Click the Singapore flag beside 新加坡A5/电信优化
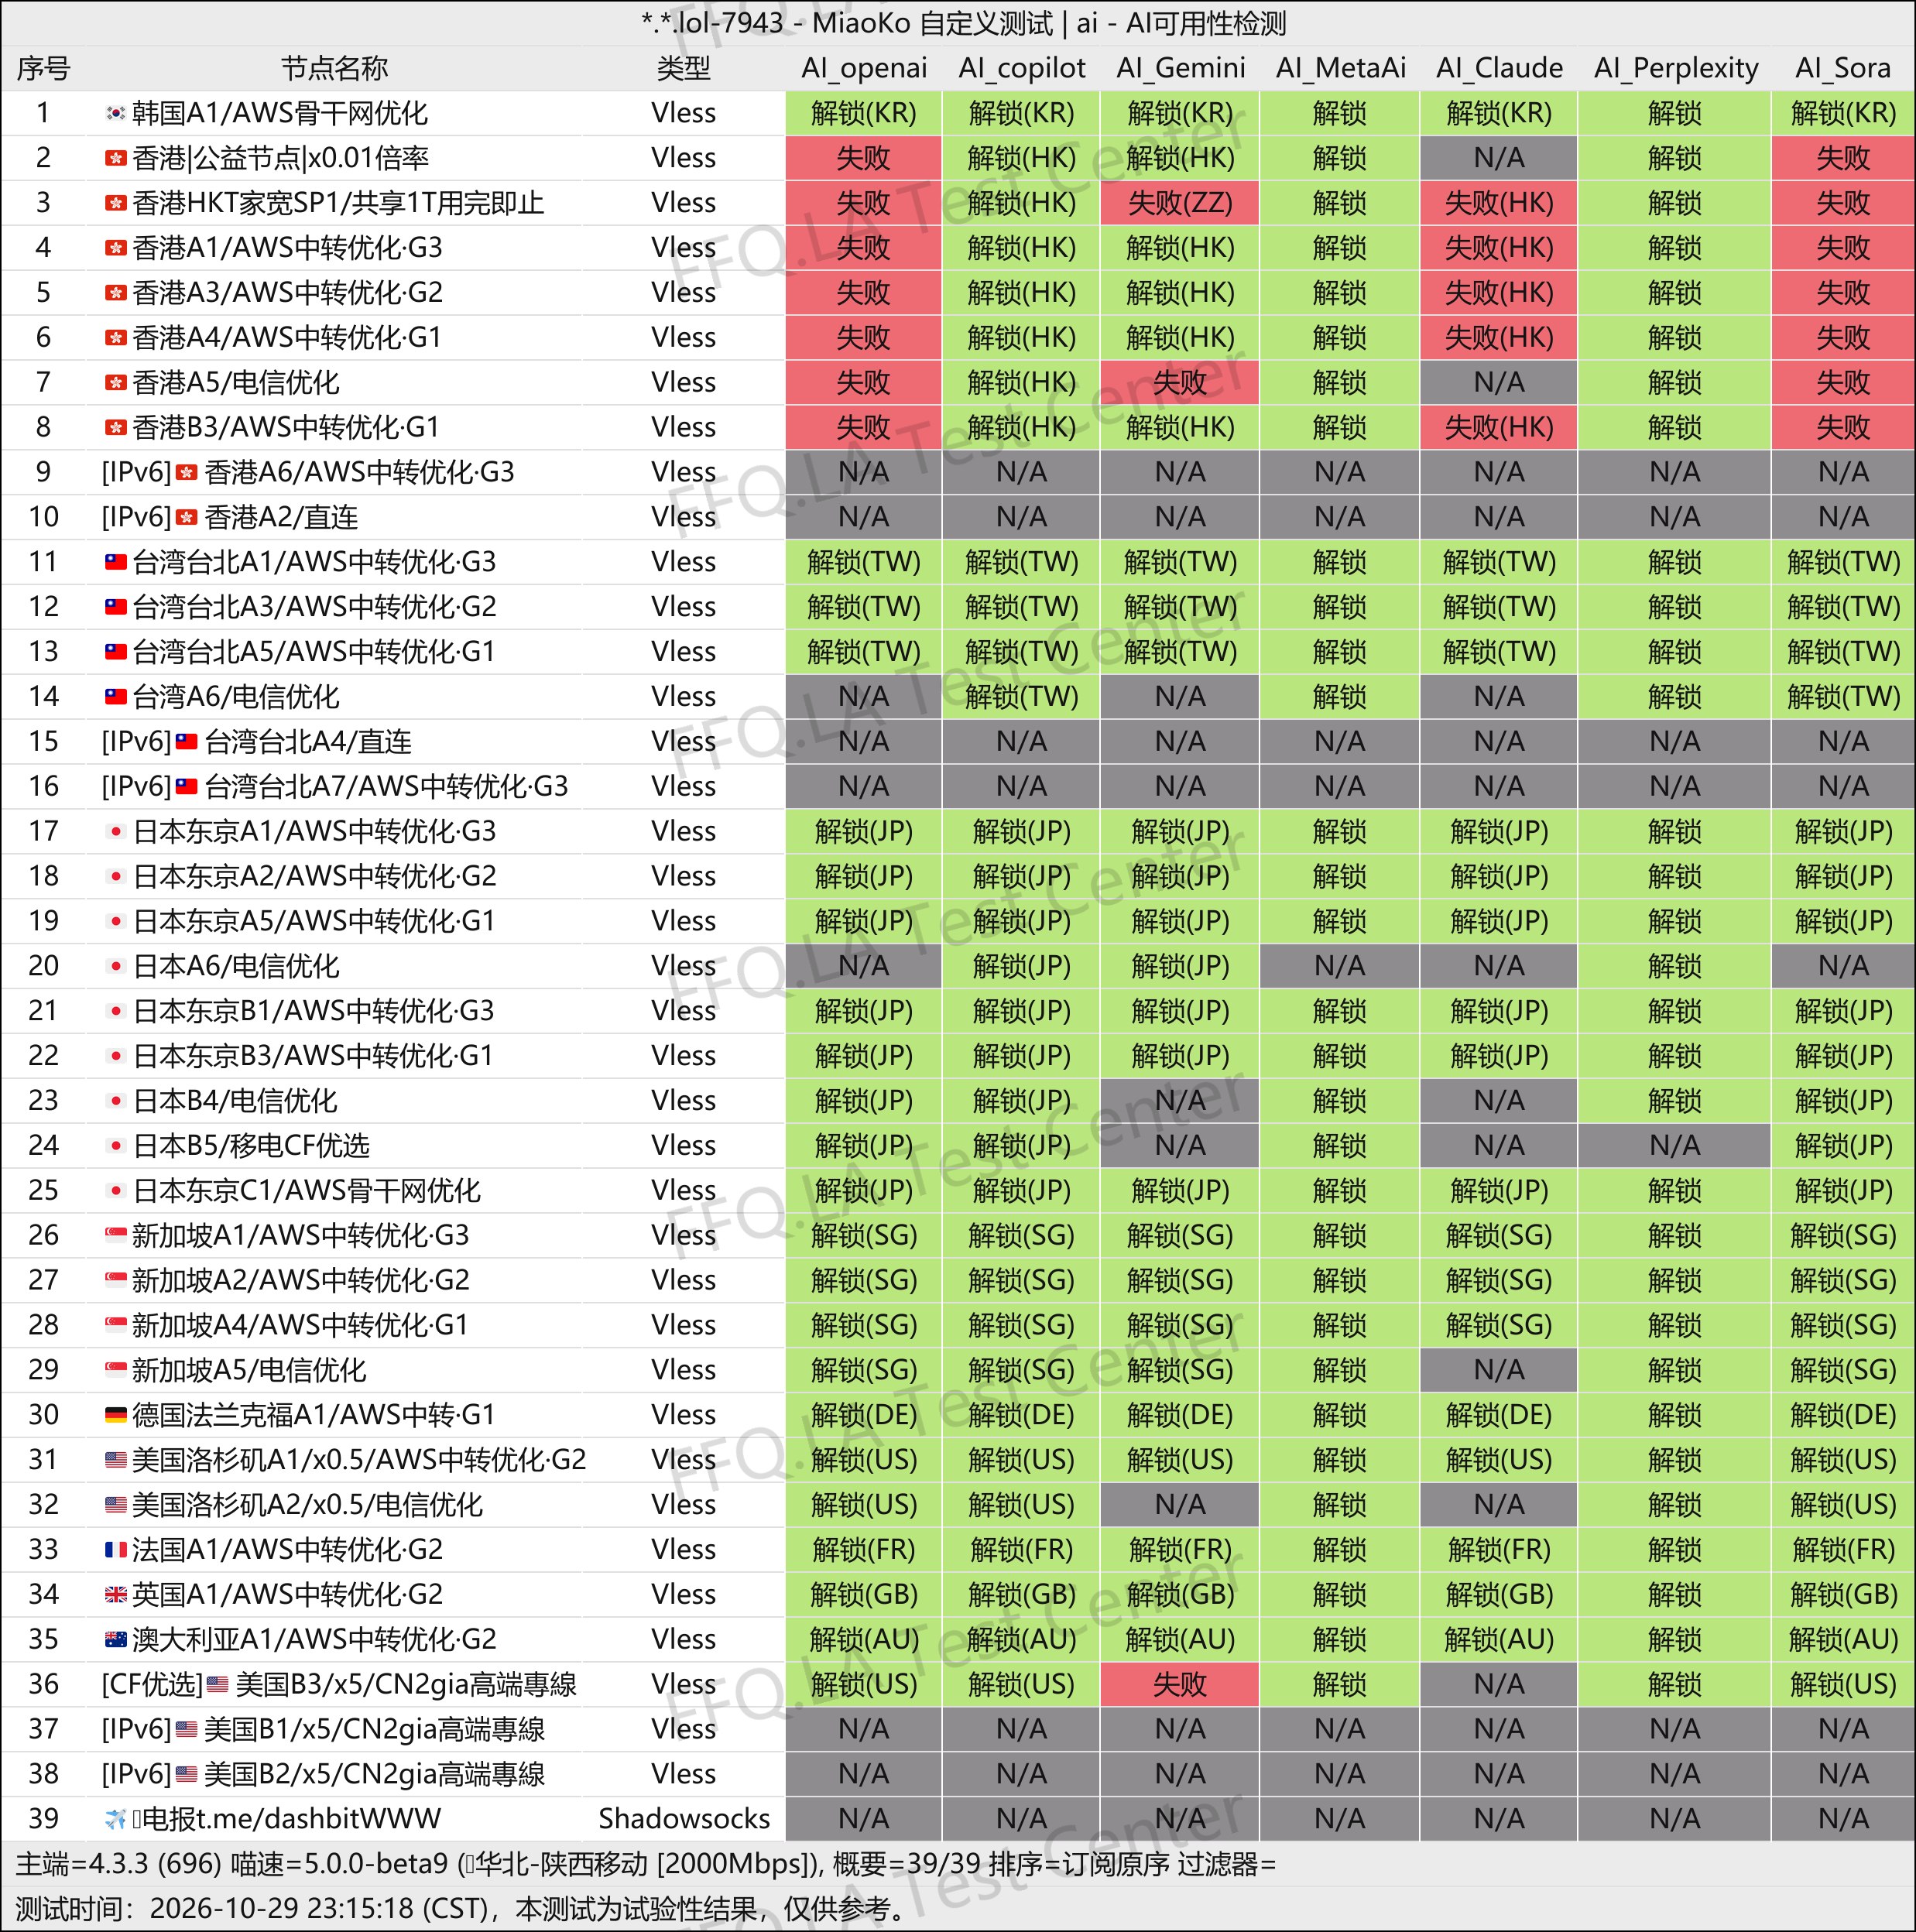 pyautogui.click(x=116, y=1369)
